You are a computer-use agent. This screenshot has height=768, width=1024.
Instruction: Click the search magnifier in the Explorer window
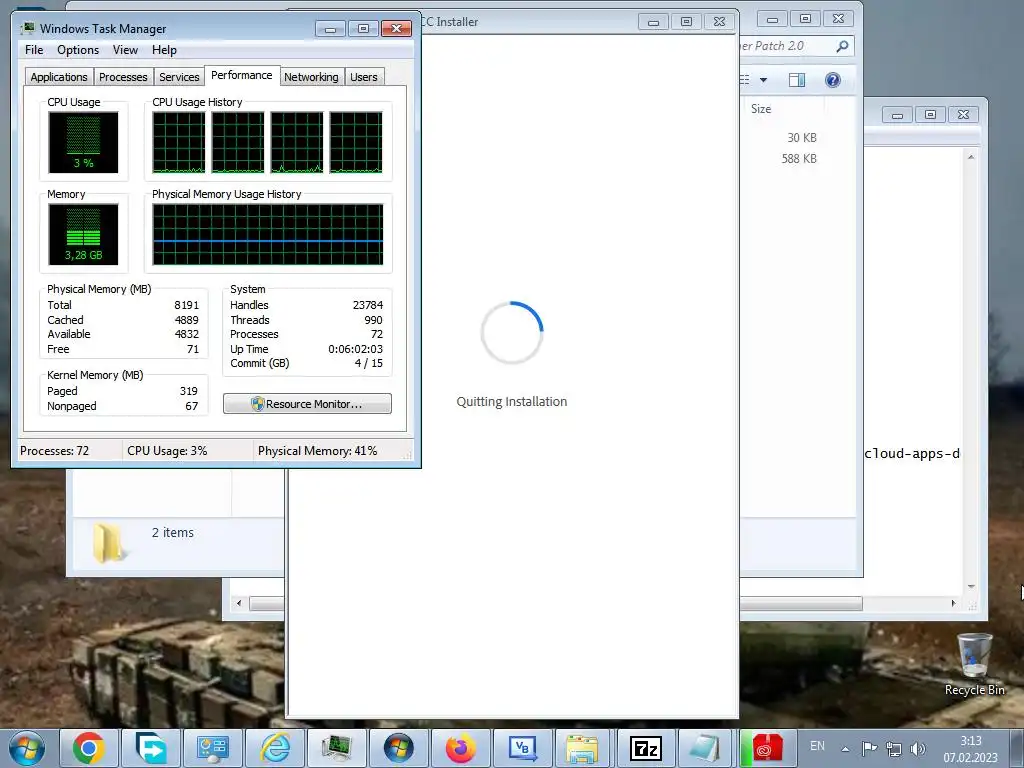pyautogui.click(x=842, y=46)
